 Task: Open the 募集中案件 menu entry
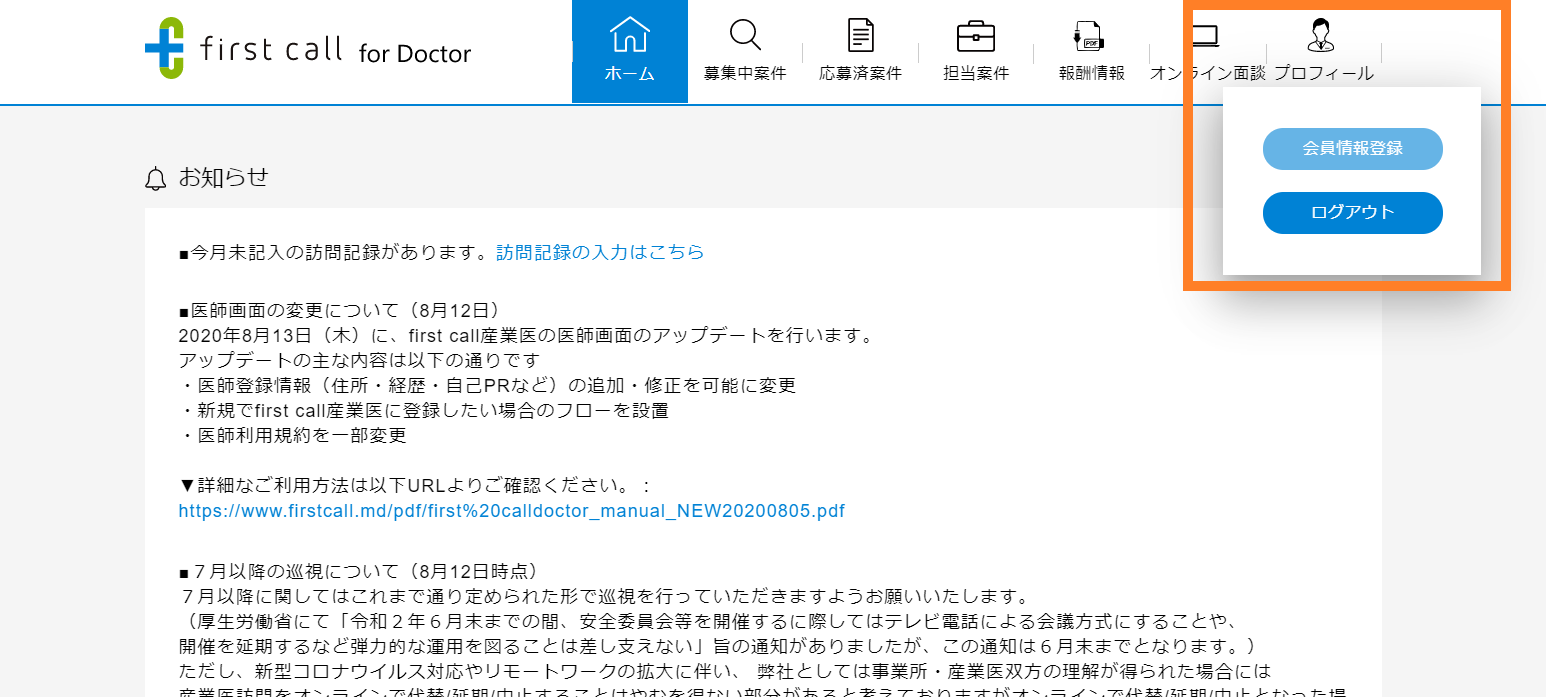point(745,70)
